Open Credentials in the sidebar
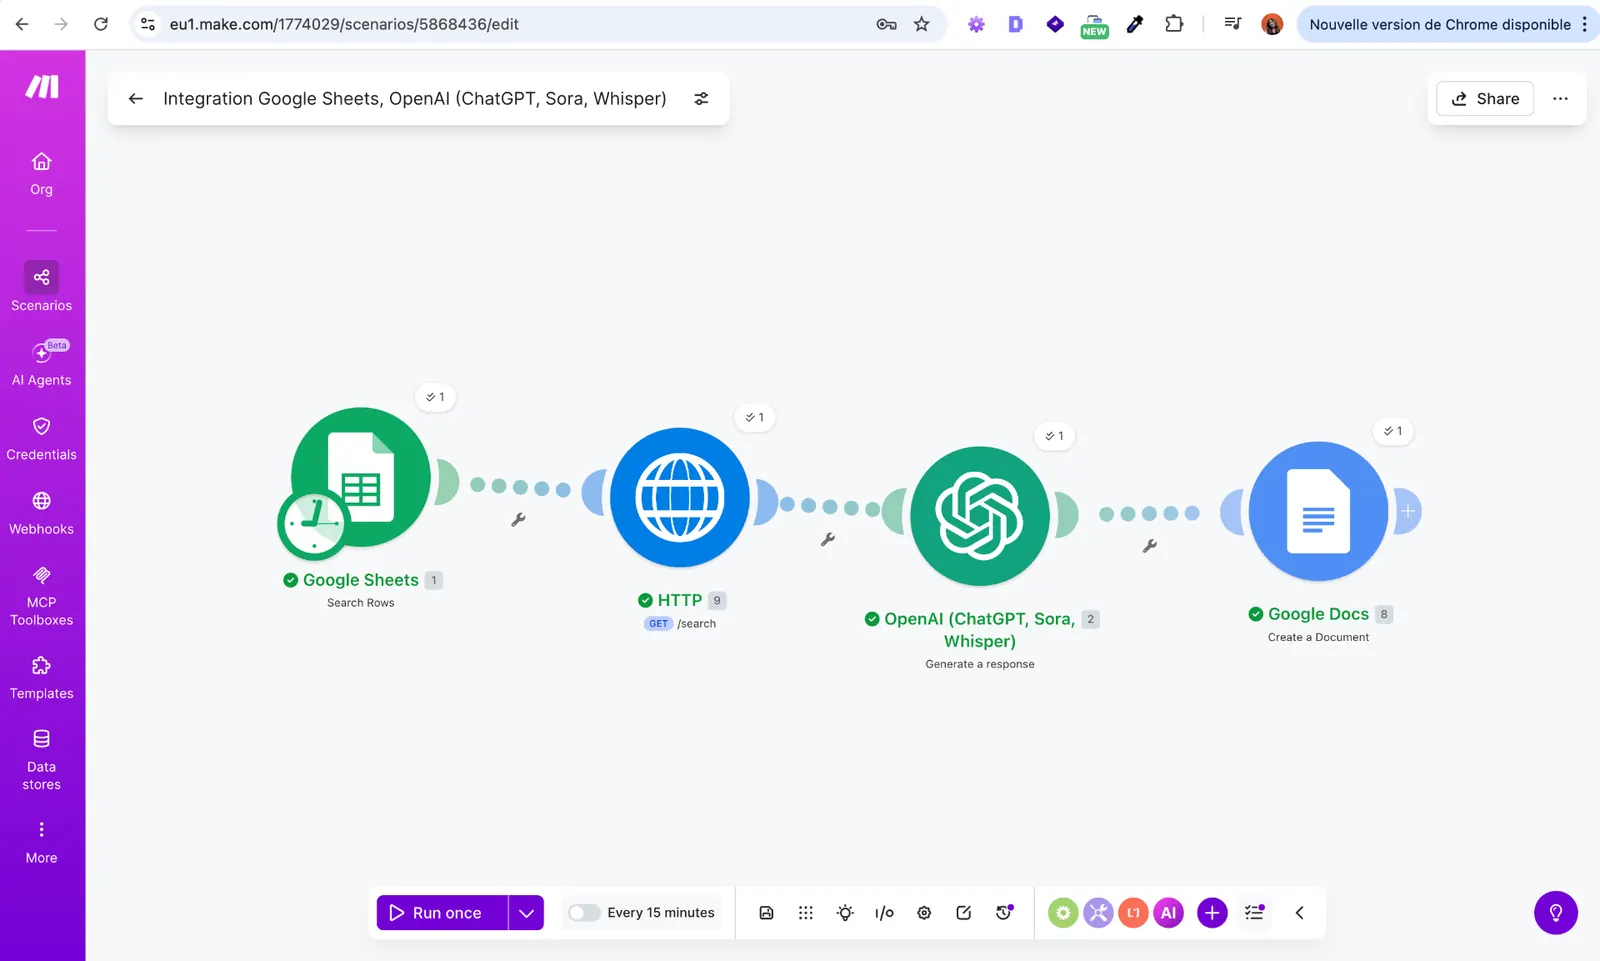Image resolution: width=1600 pixels, height=961 pixels. (x=41, y=439)
